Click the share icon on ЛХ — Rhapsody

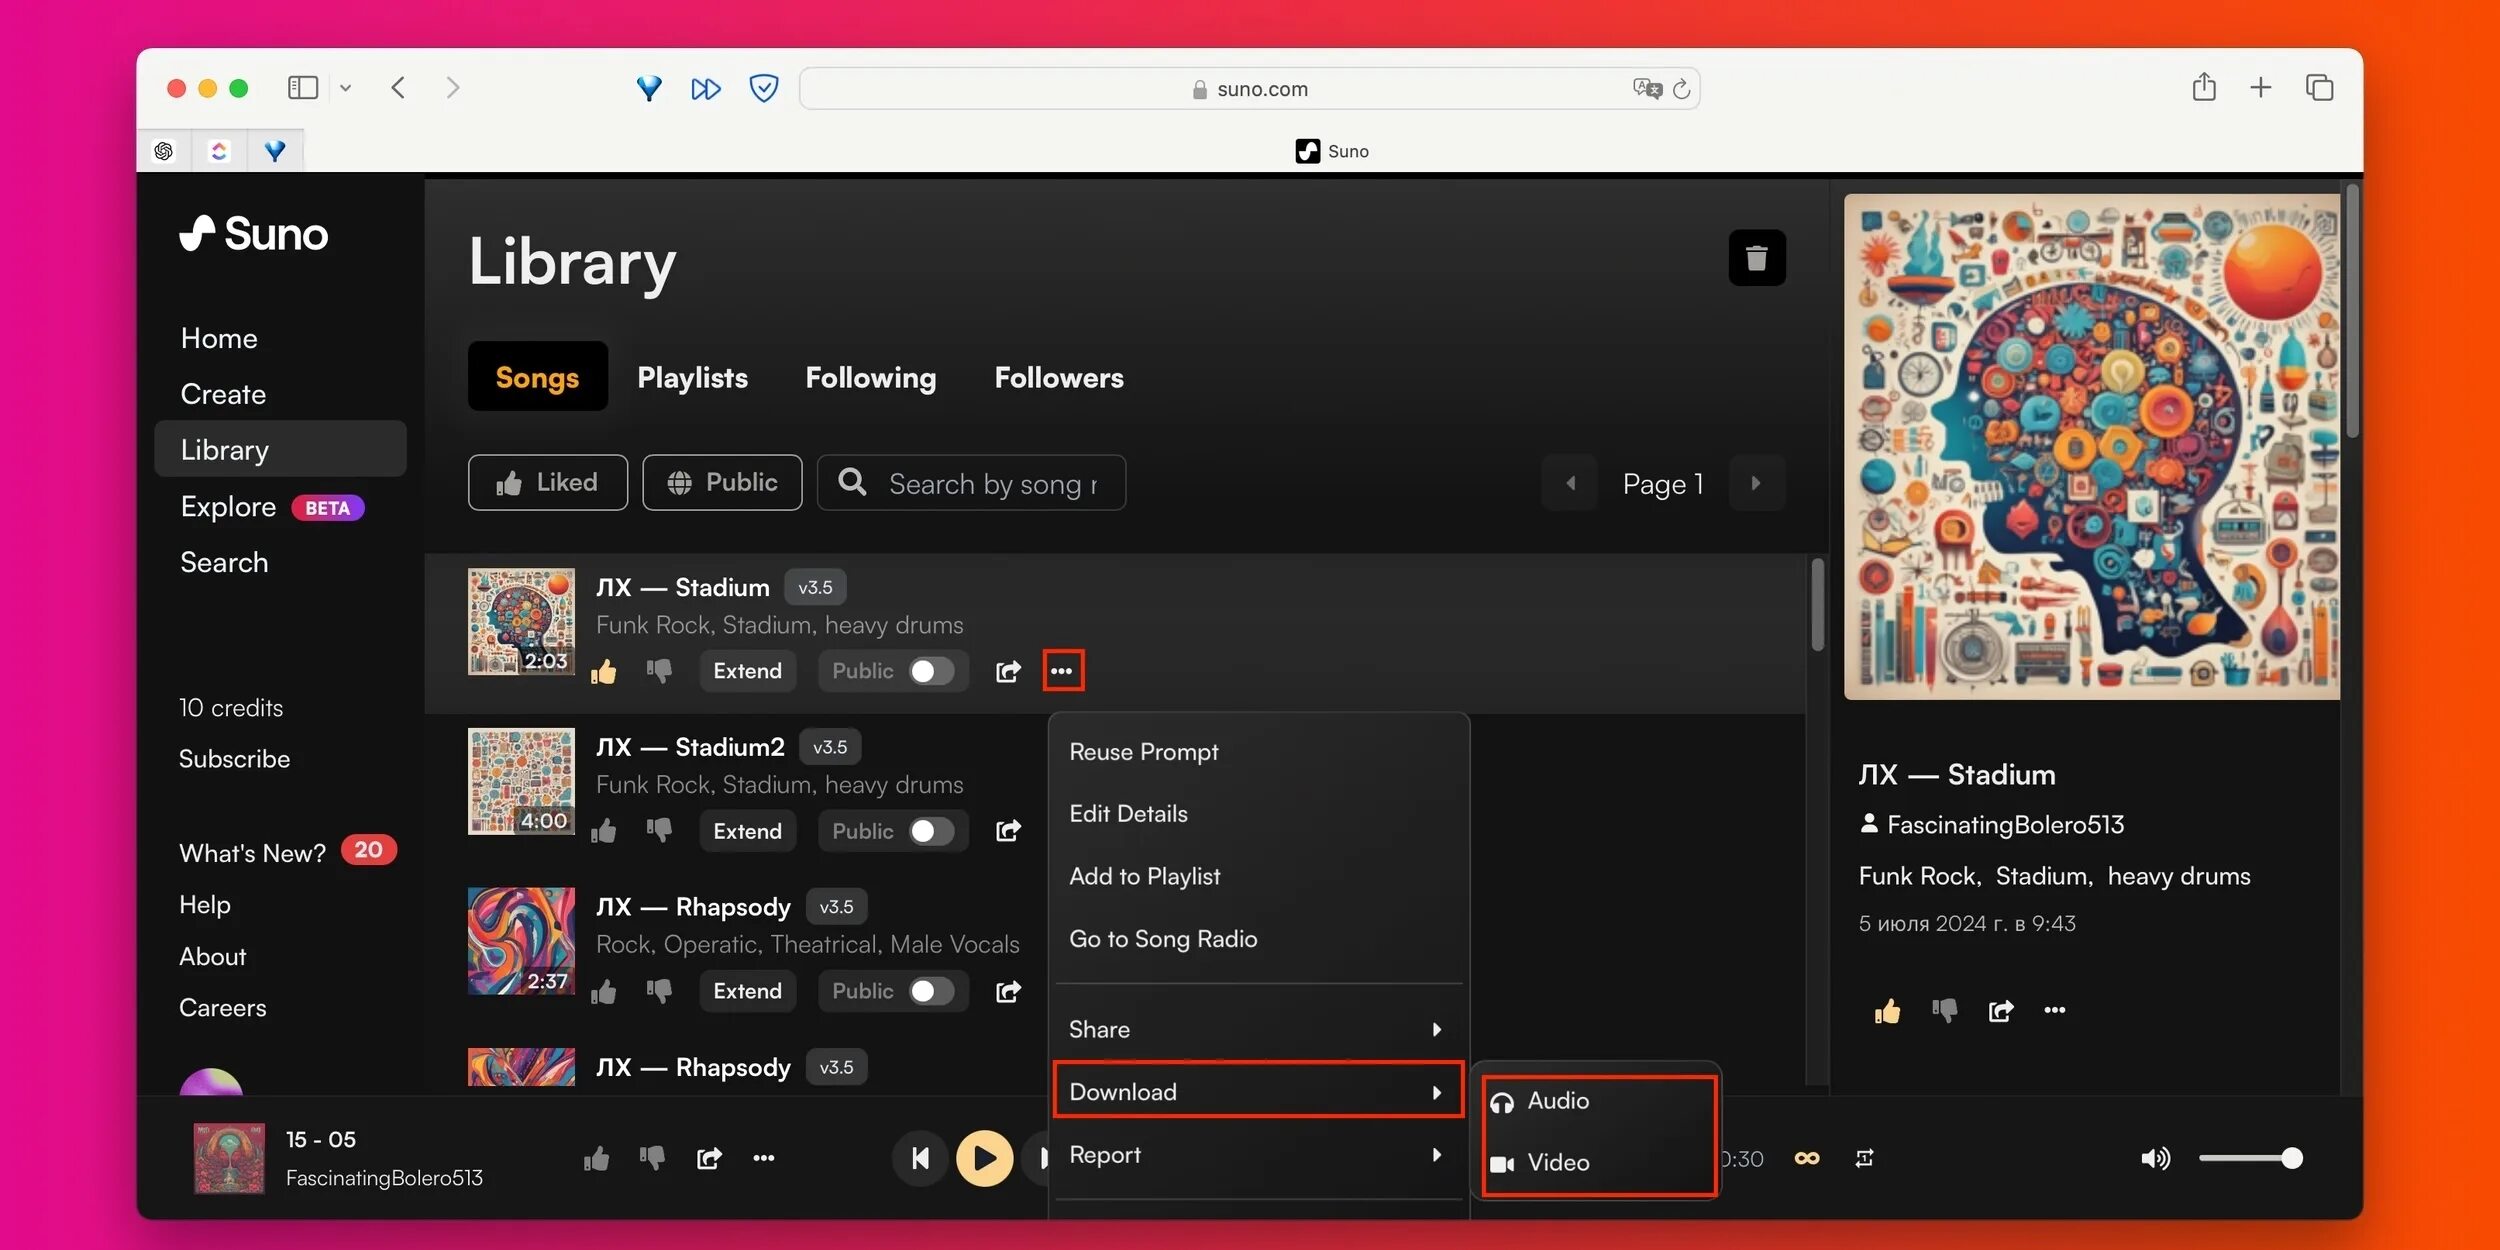(x=1008, y=991)
